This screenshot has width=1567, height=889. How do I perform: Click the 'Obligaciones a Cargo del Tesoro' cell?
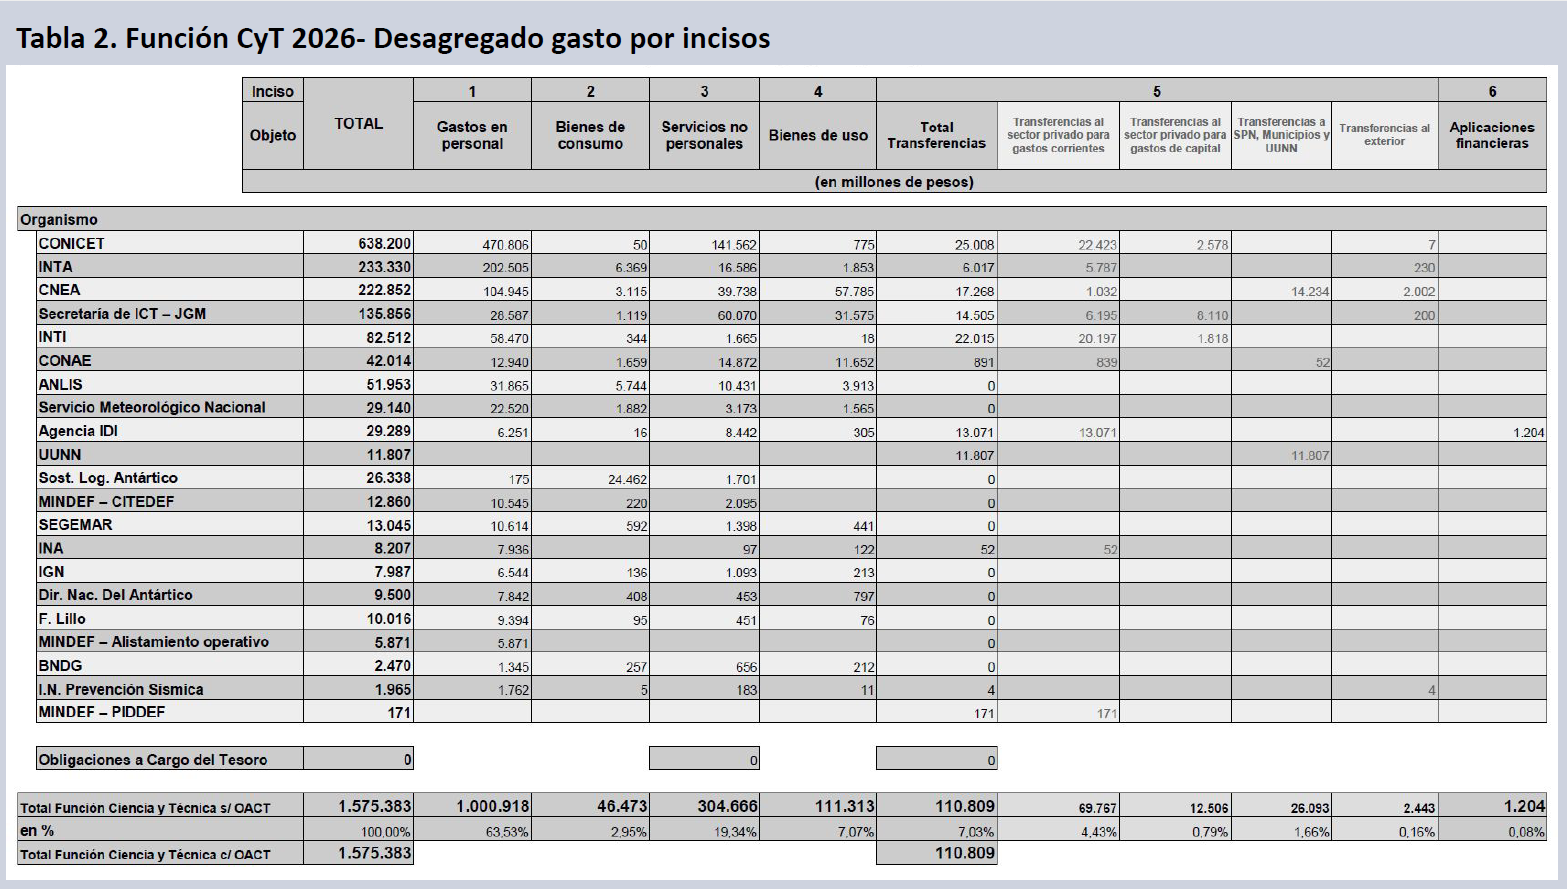(x=153, y=760)
